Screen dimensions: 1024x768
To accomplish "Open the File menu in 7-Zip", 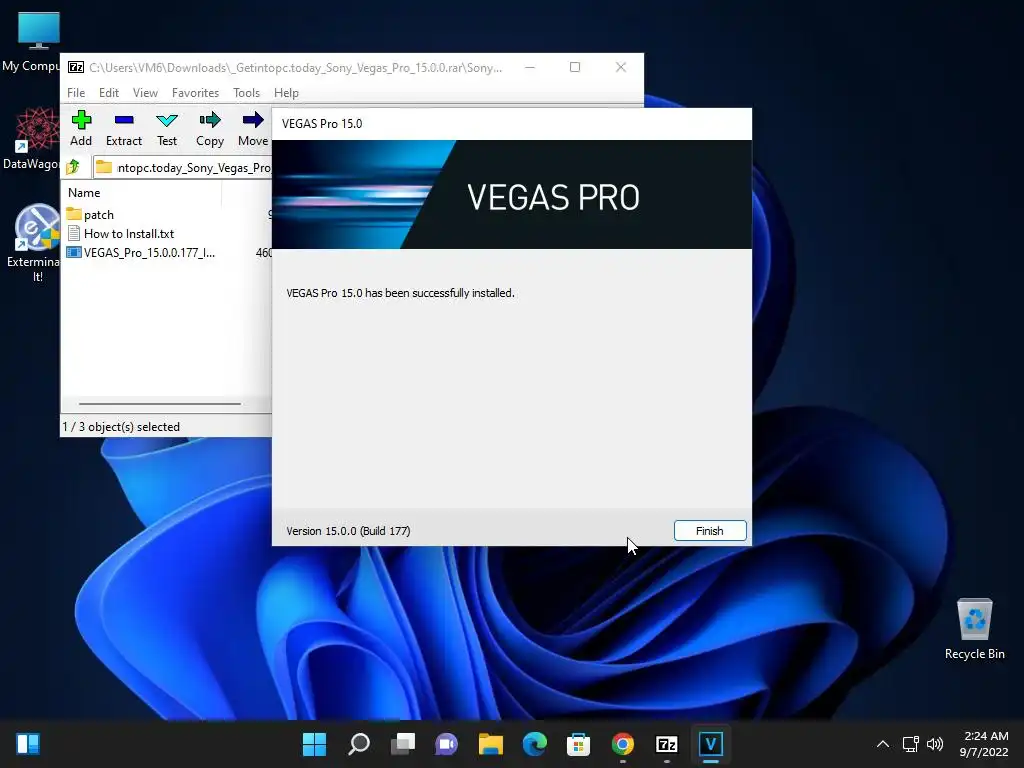I will point(76,93).
